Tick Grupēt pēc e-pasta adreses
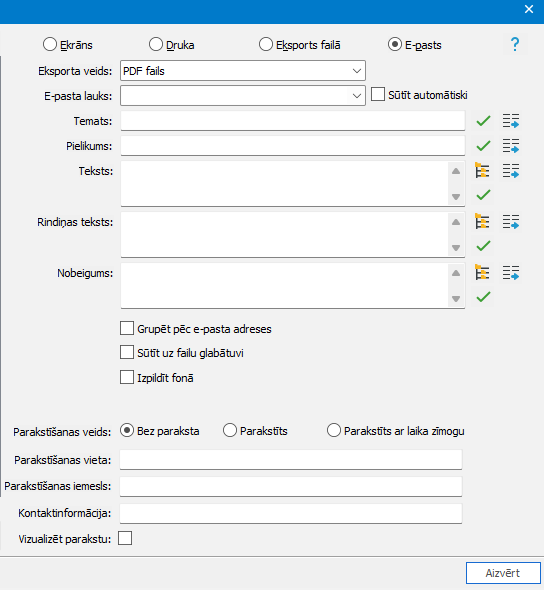The height and width of the screenshot is (590, 544). click(127, 328)
